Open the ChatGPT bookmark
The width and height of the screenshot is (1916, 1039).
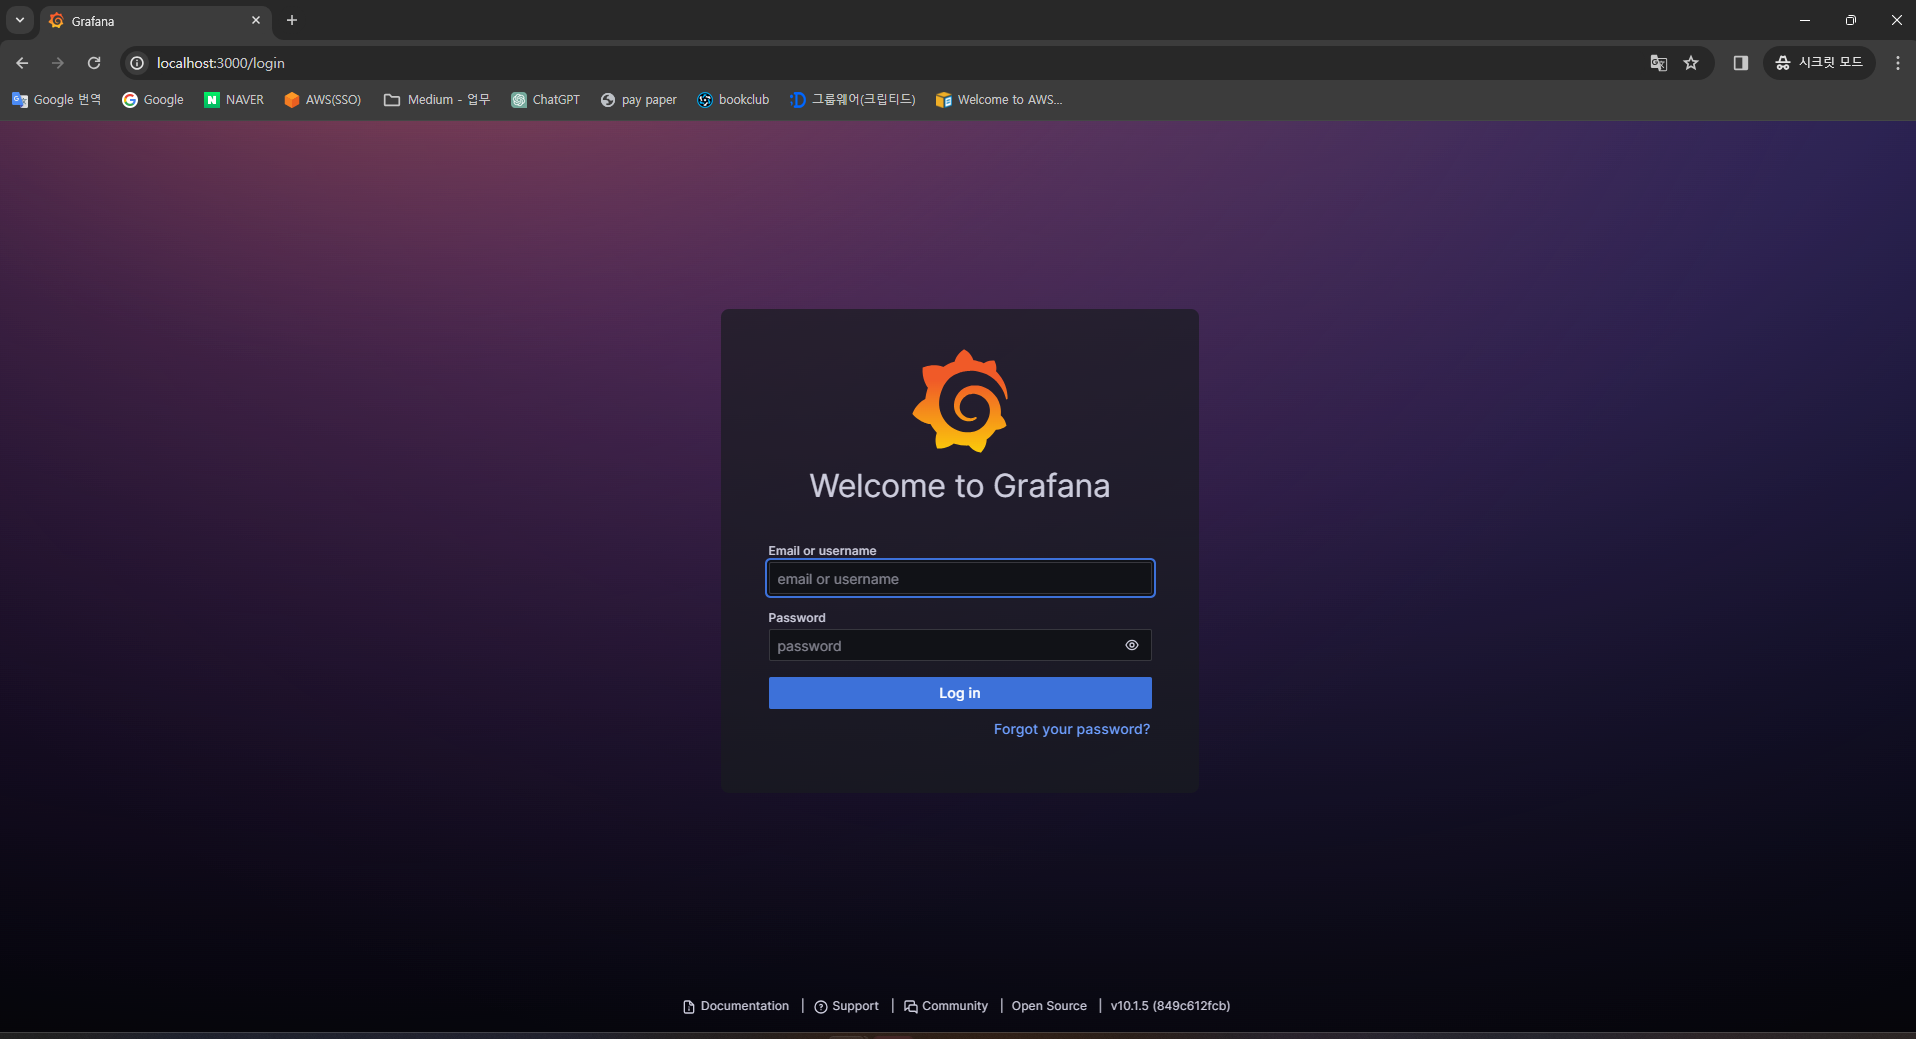pyautogui.click(x=546, y=100)
